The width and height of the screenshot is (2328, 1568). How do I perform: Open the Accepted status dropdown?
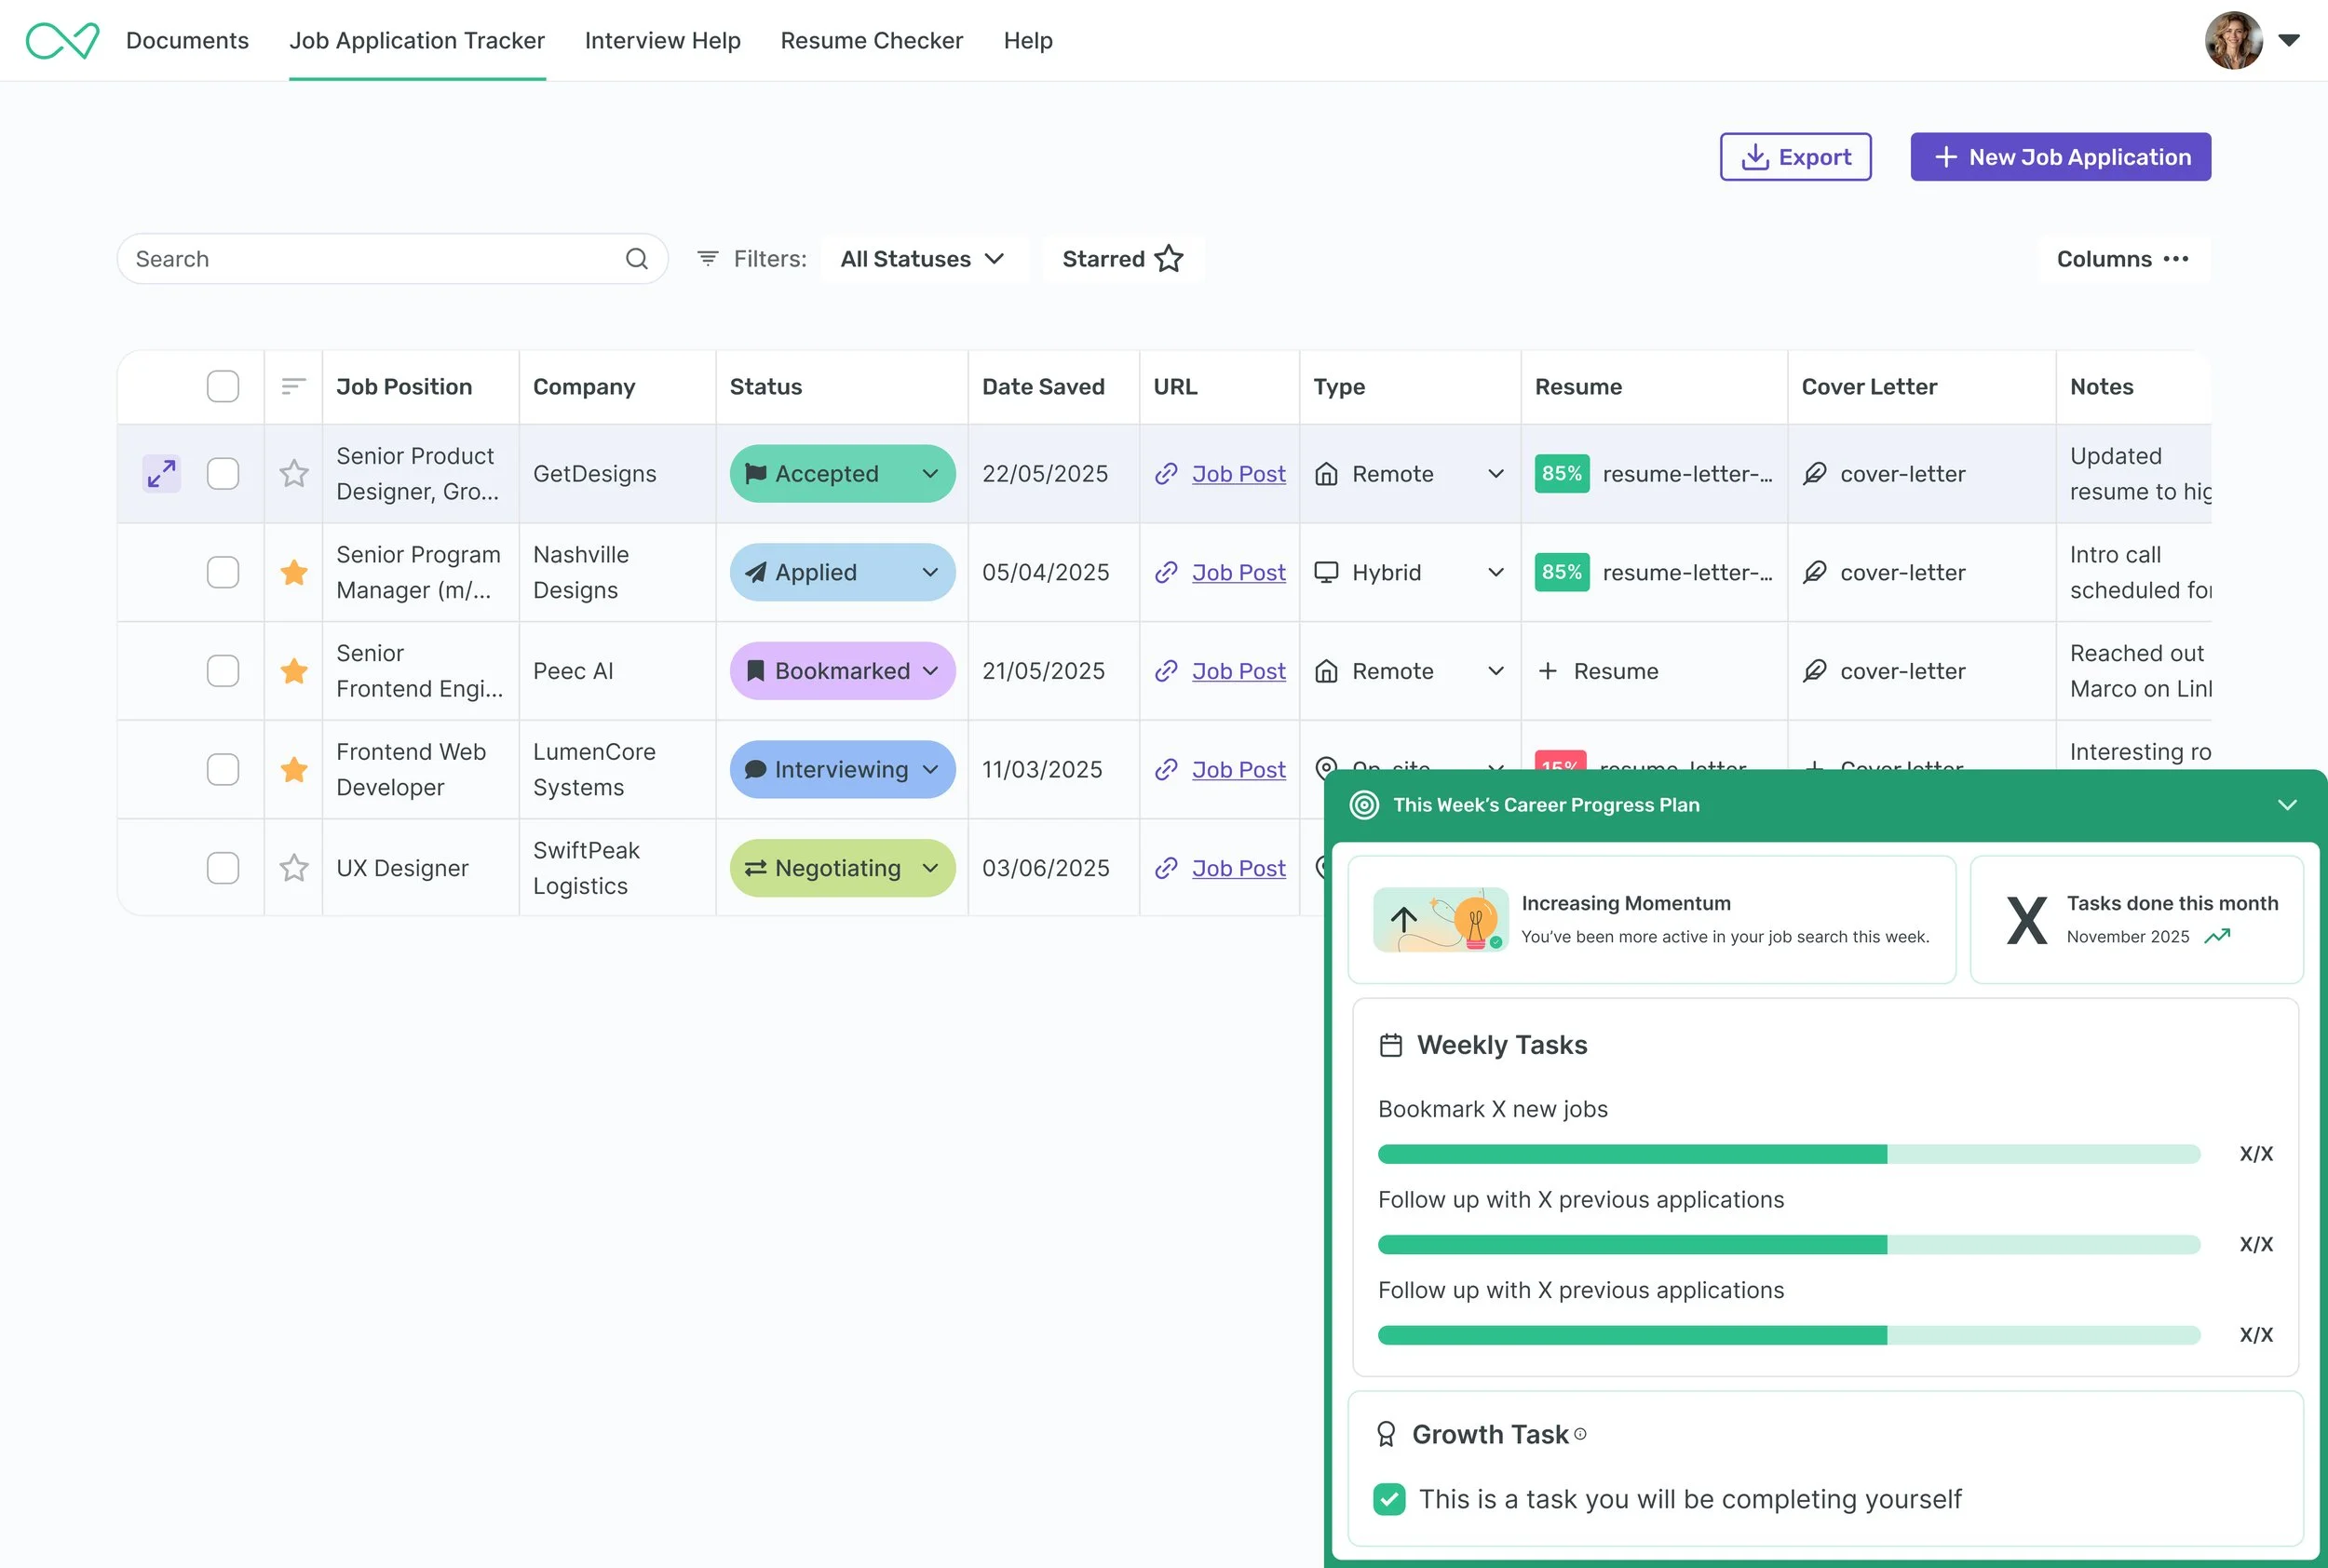(x=928, y=473)
